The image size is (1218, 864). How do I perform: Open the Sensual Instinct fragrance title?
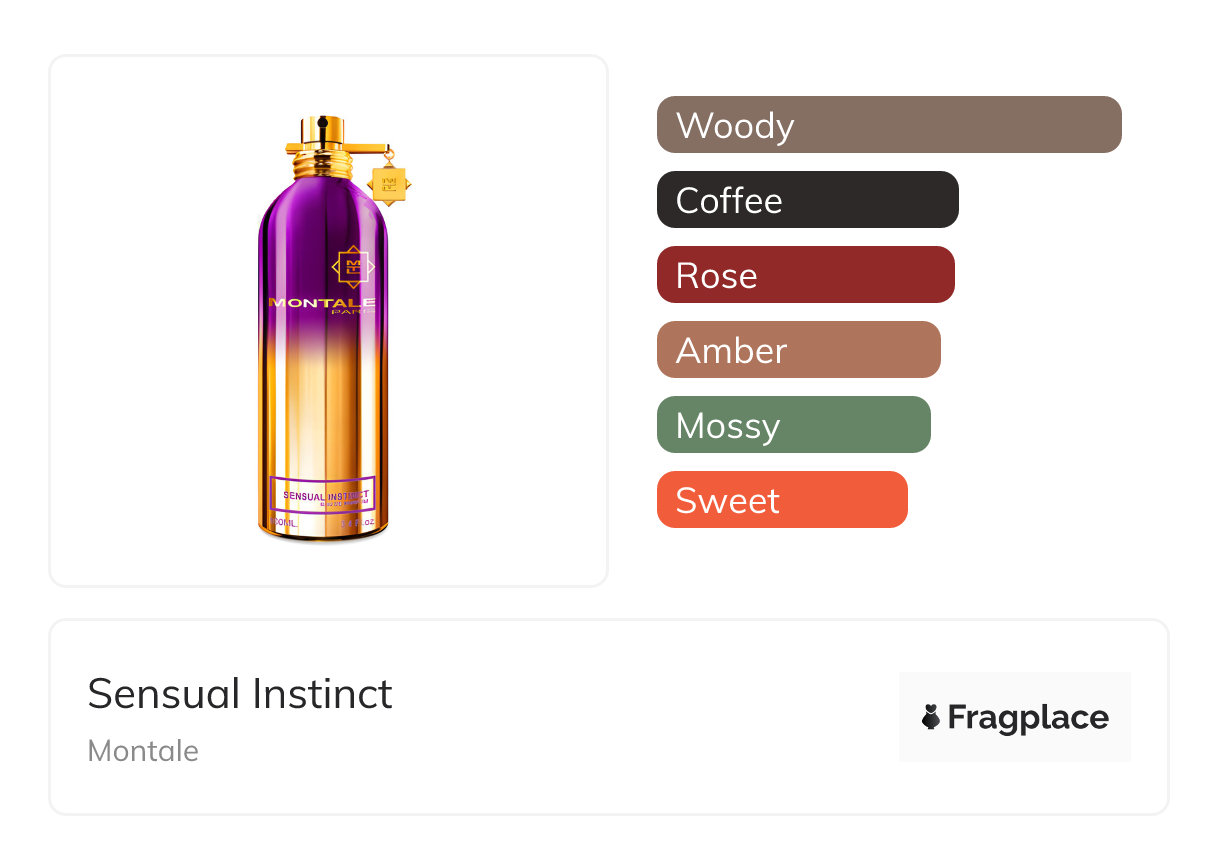(240, 693)
